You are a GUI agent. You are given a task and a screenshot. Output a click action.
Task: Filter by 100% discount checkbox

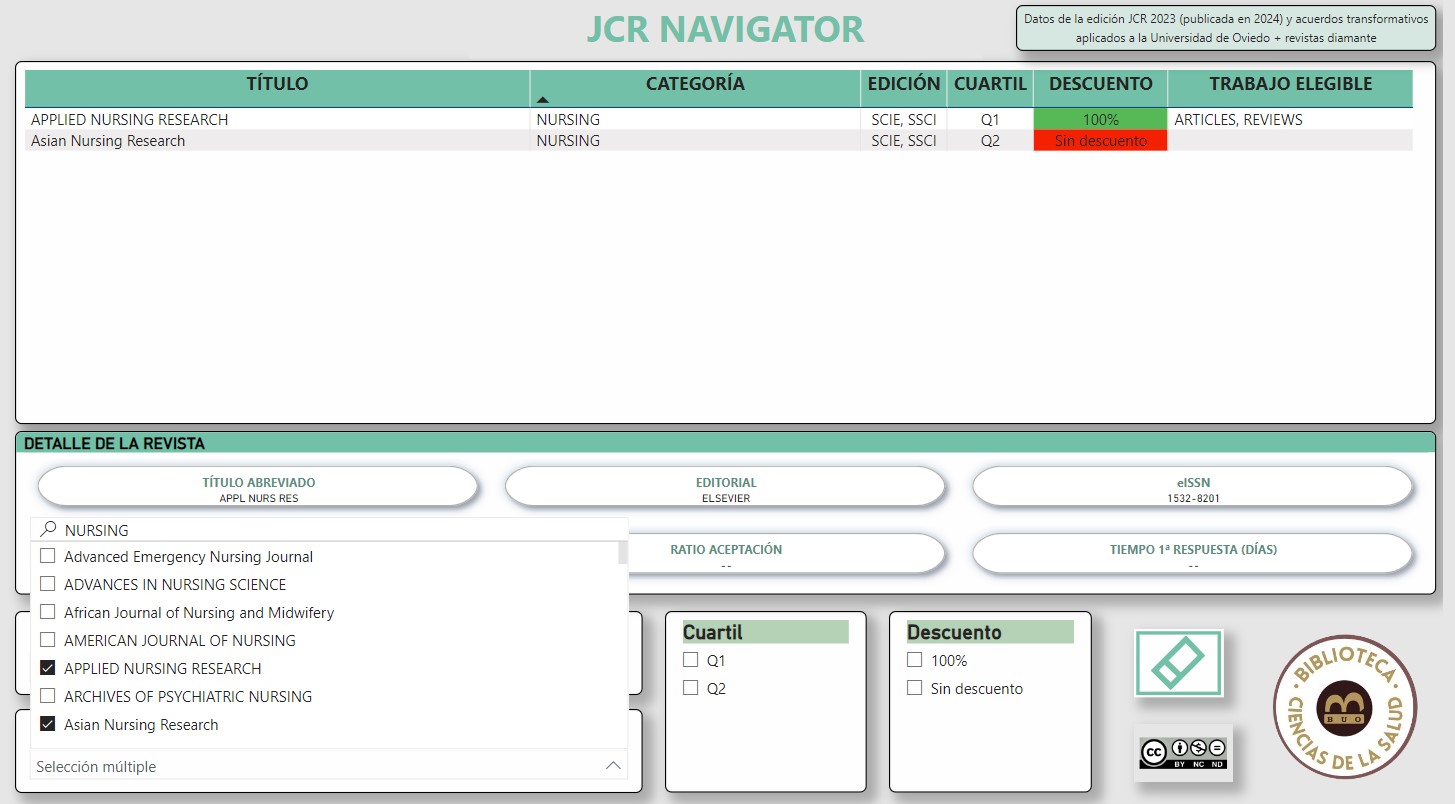point(914,660)
